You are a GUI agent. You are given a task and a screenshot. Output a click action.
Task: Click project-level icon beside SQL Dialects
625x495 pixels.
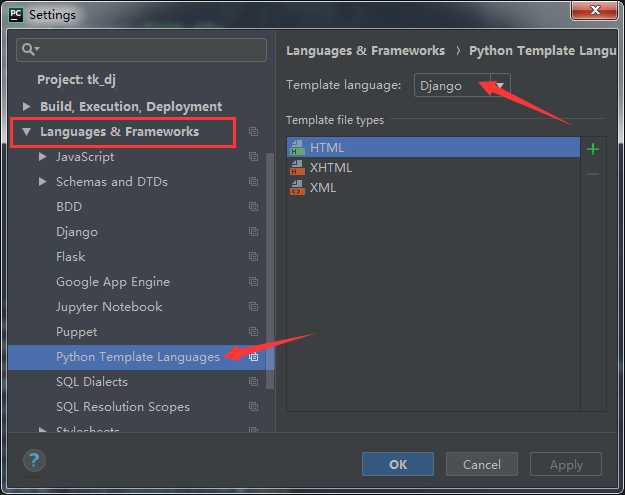254,381
